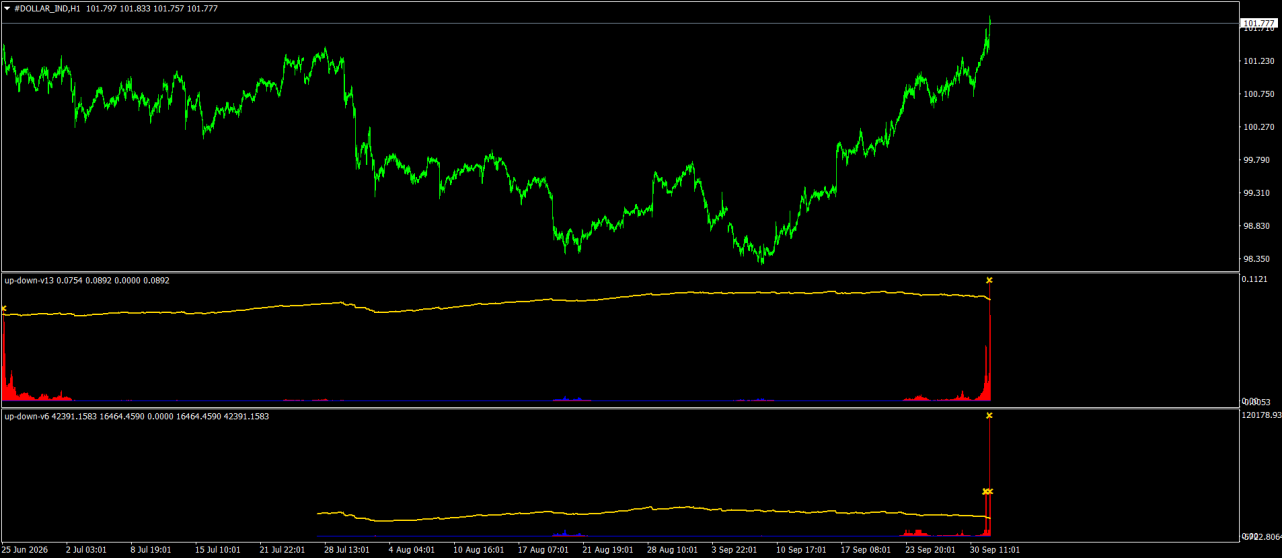Click the 15 Jul 10:01 time label
The image size is (1282, 558).
[217, 549]
